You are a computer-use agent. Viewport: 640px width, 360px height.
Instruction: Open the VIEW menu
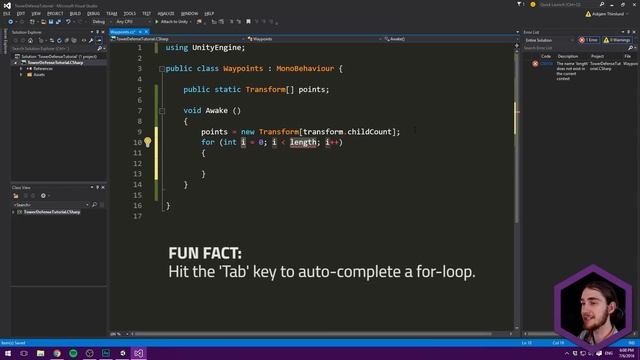click(x=36, y=13)
